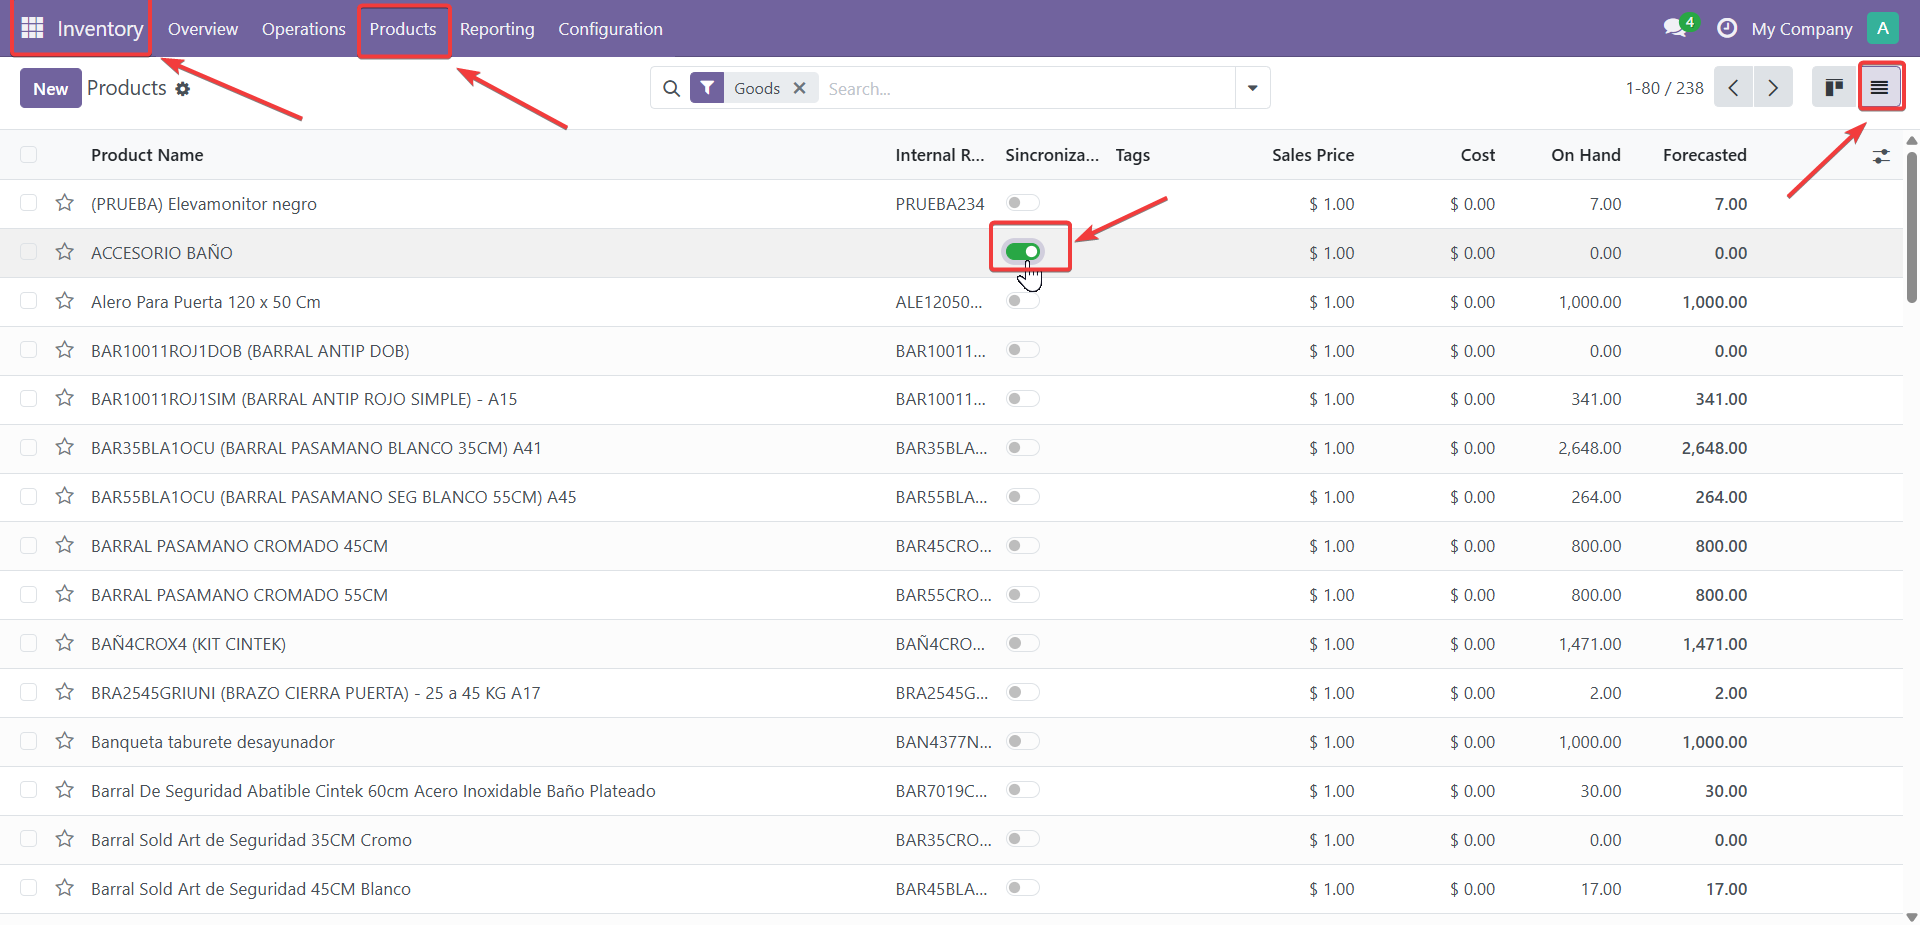Open Barral De Seguridad Abatible Cintek 60cm row
Viewport: 1920px width, 925px height.
tap(373, 791)
